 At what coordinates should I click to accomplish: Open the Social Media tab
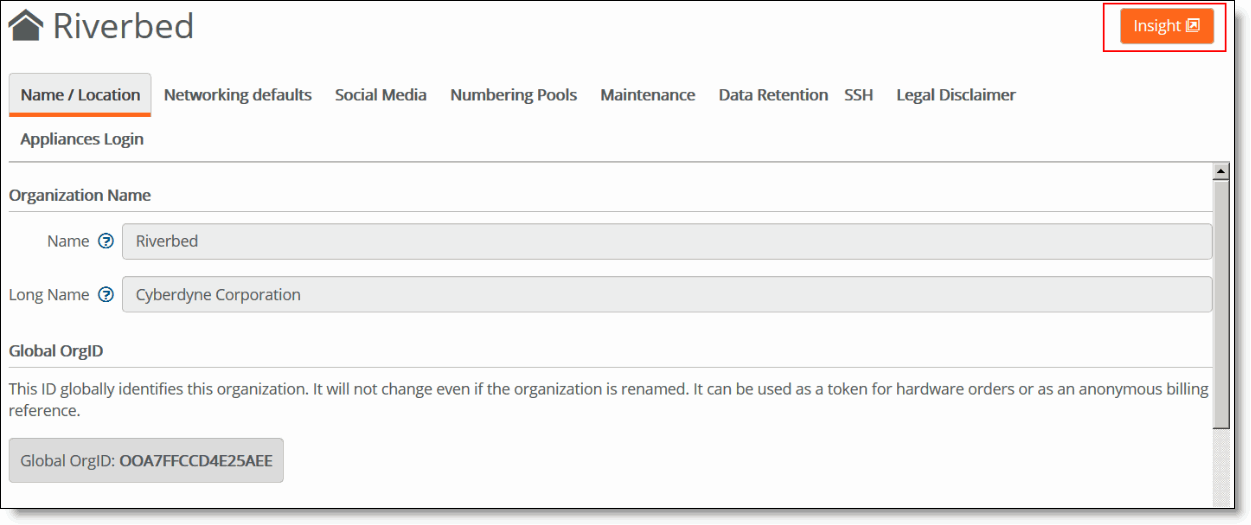point(381,95)
